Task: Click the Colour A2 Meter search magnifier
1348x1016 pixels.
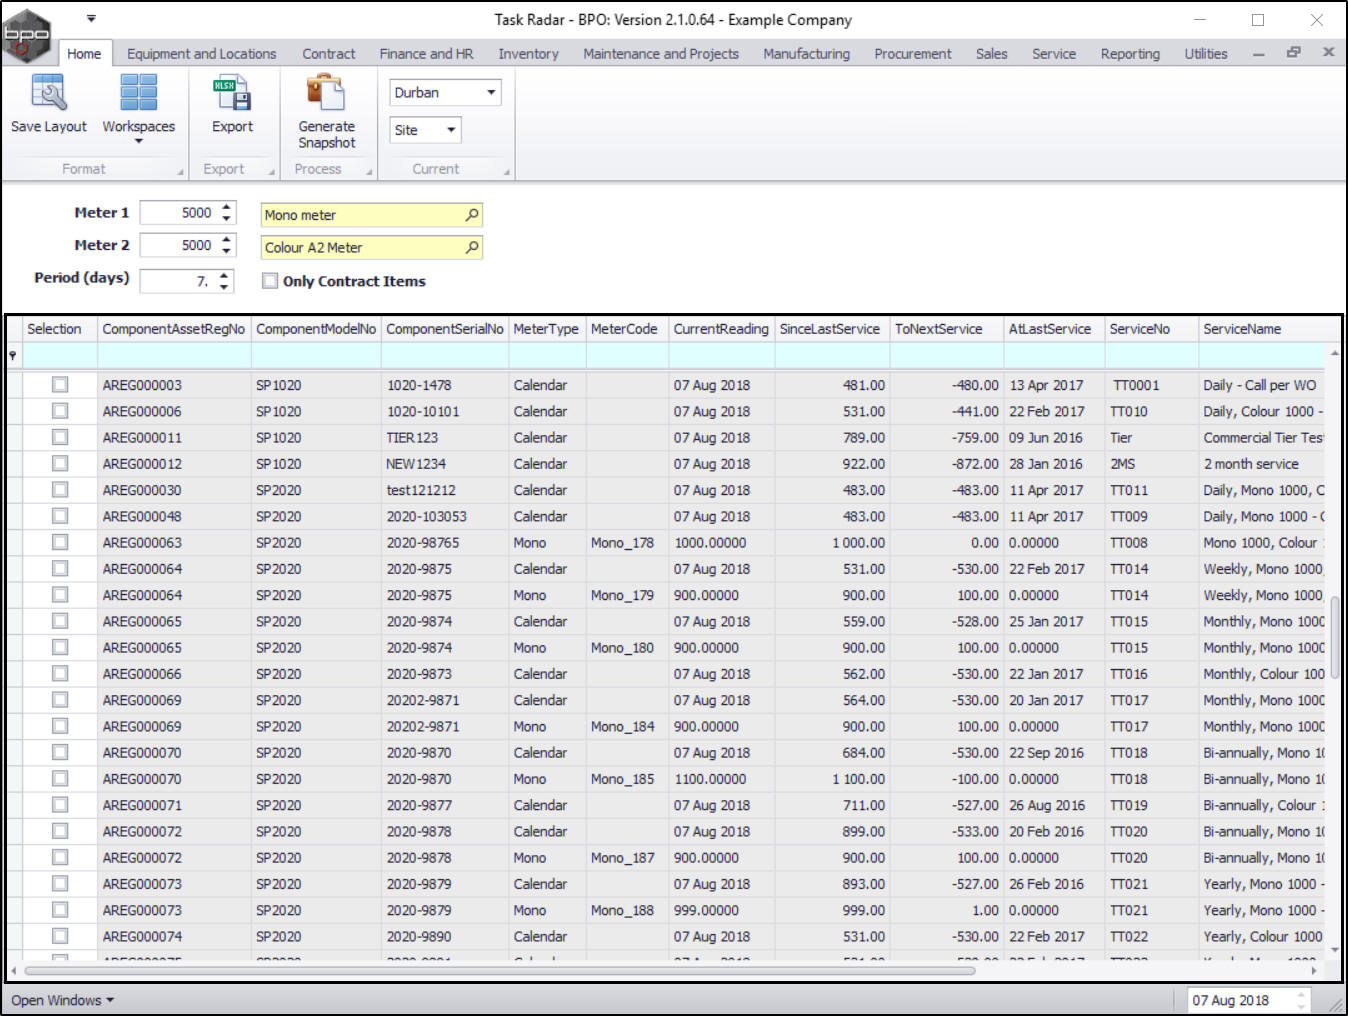Action: pyautogui.click(x=472, y=247)
